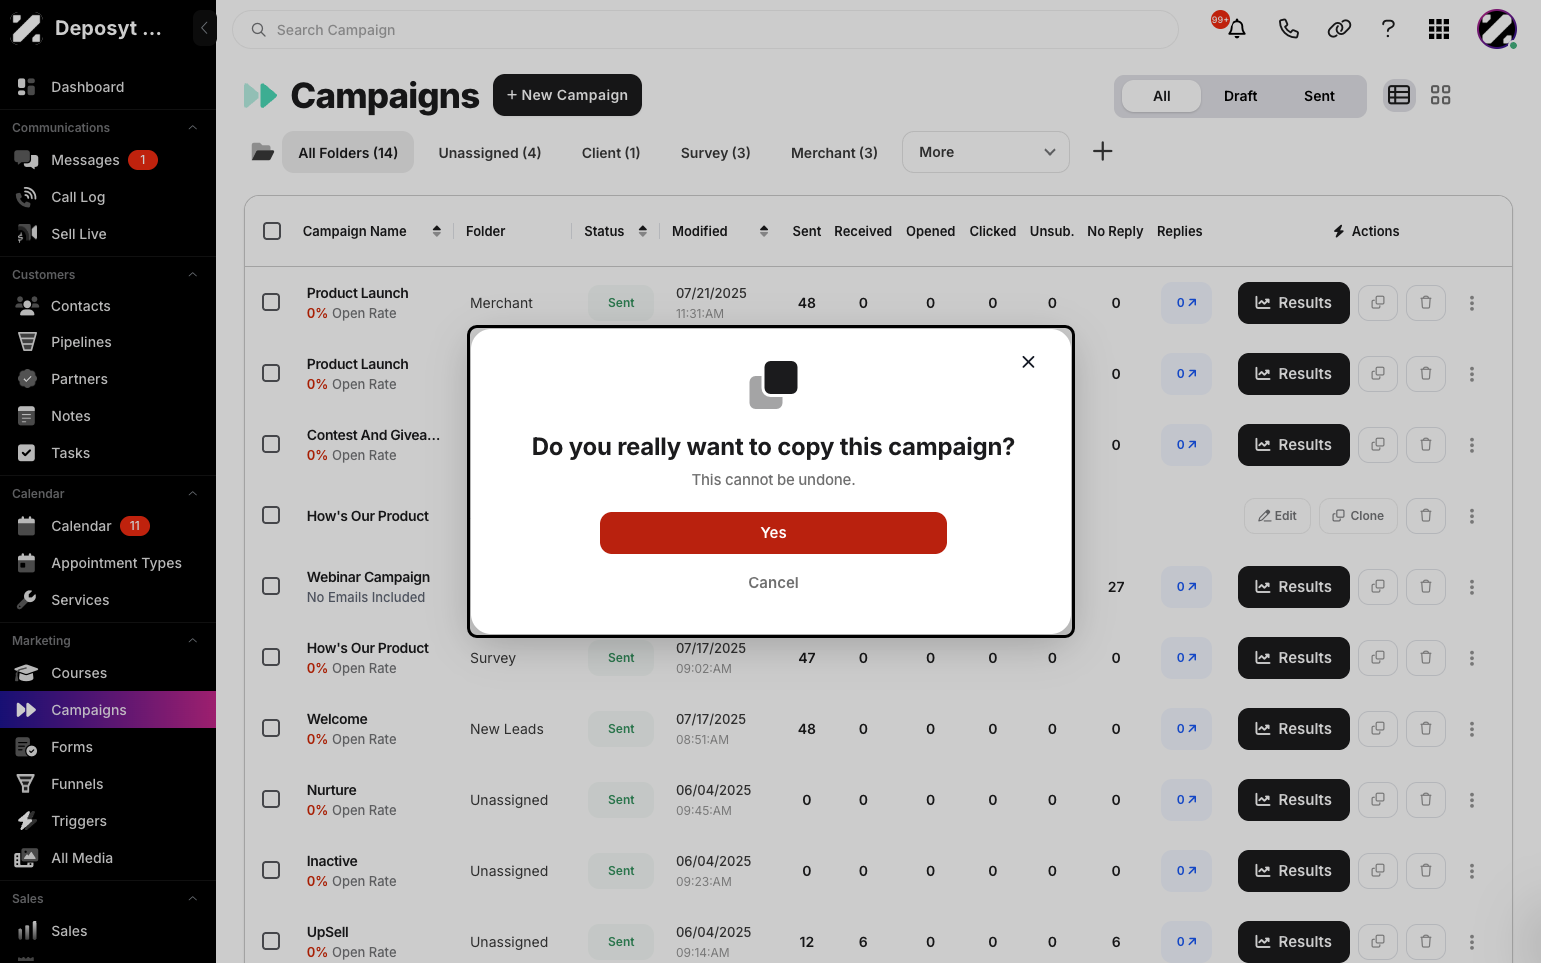Close the copy campaign dialog

pos(1028,362)
